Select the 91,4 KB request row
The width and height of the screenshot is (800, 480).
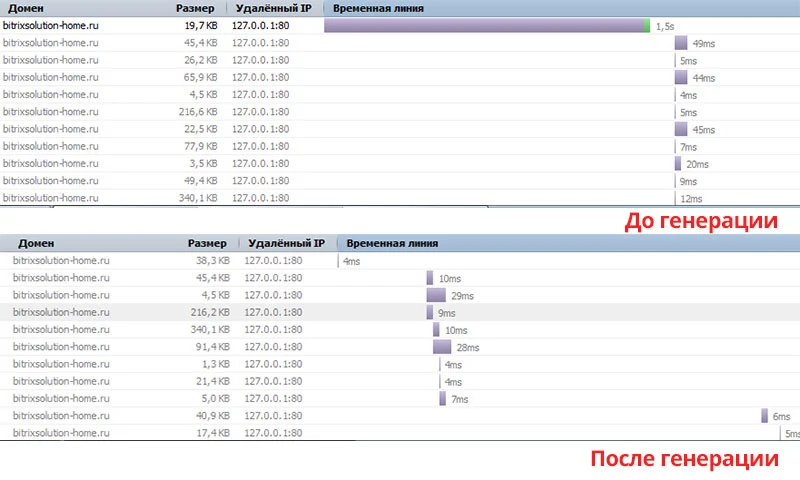(400, 347)
